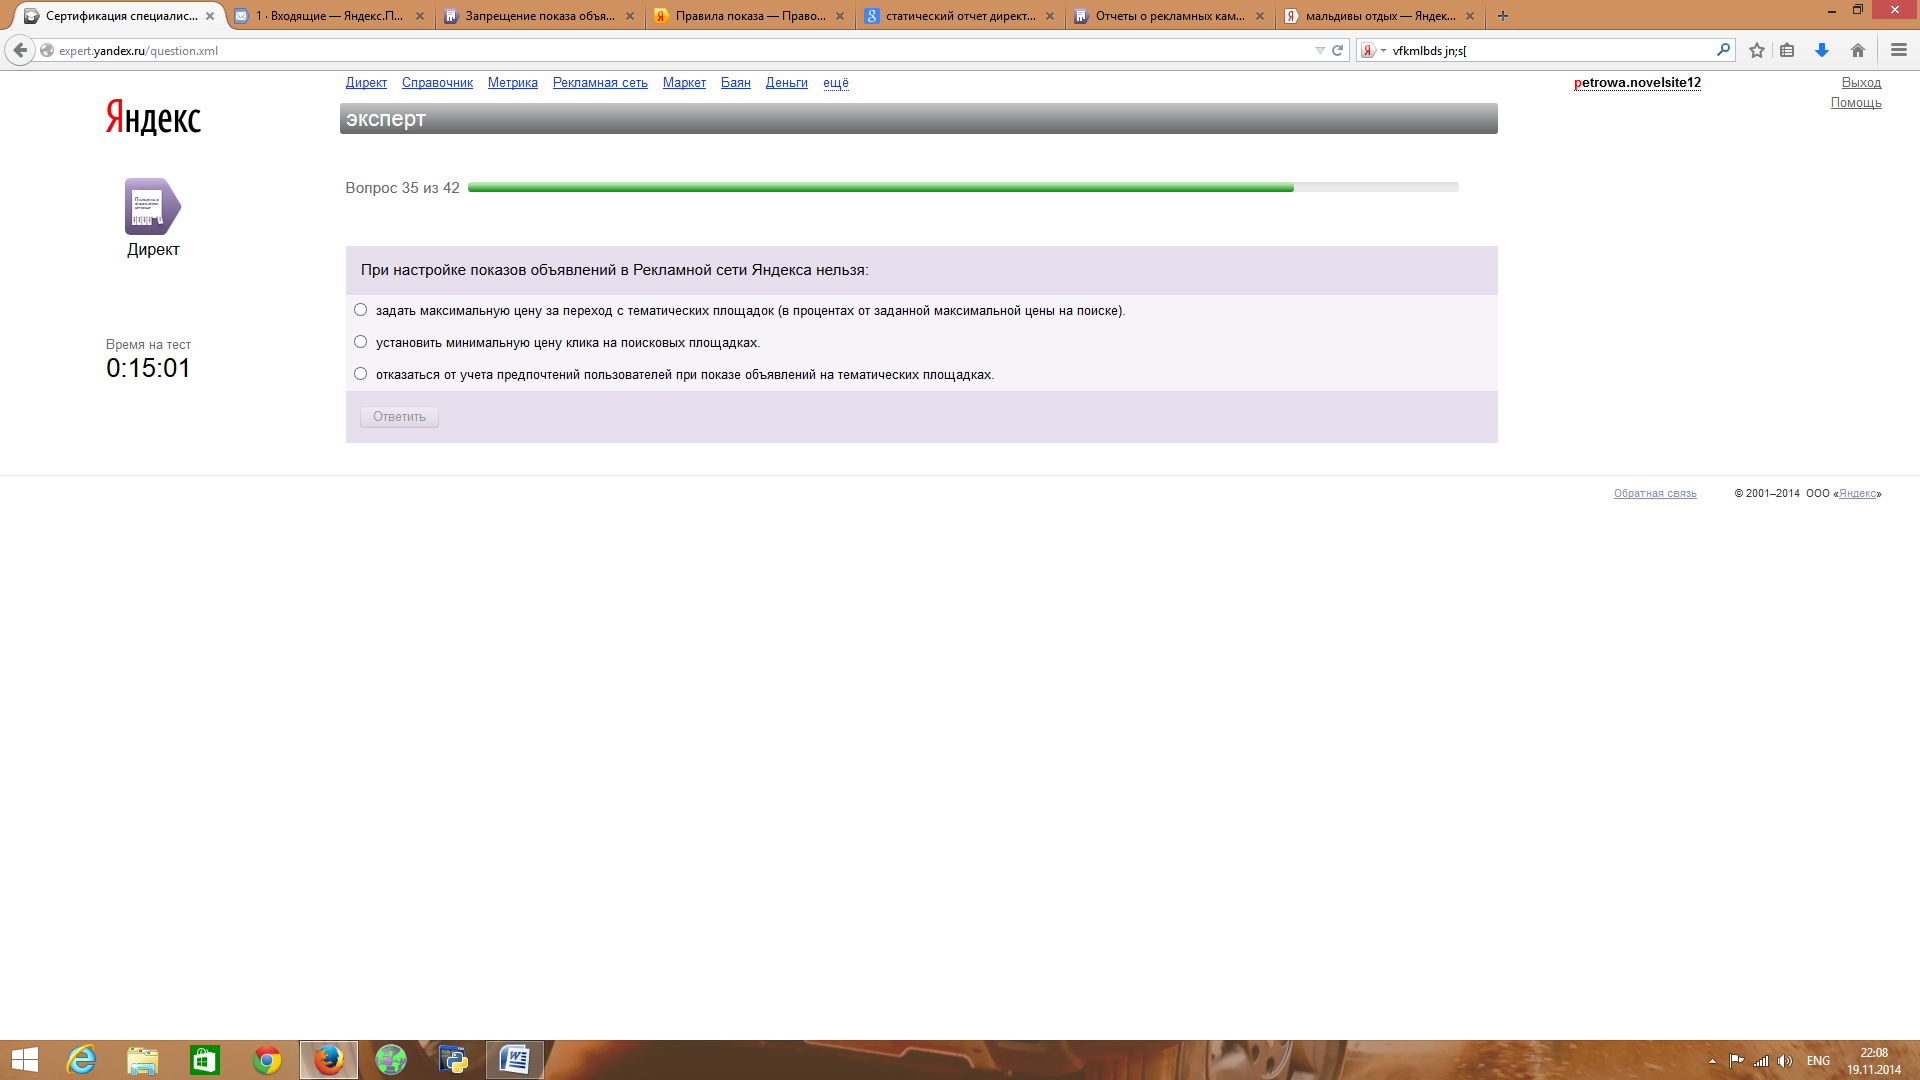The width and height of the screenshot is (1920, 1080).
Task: Click the browser back arrow button
Action: [x=20, y=50]
